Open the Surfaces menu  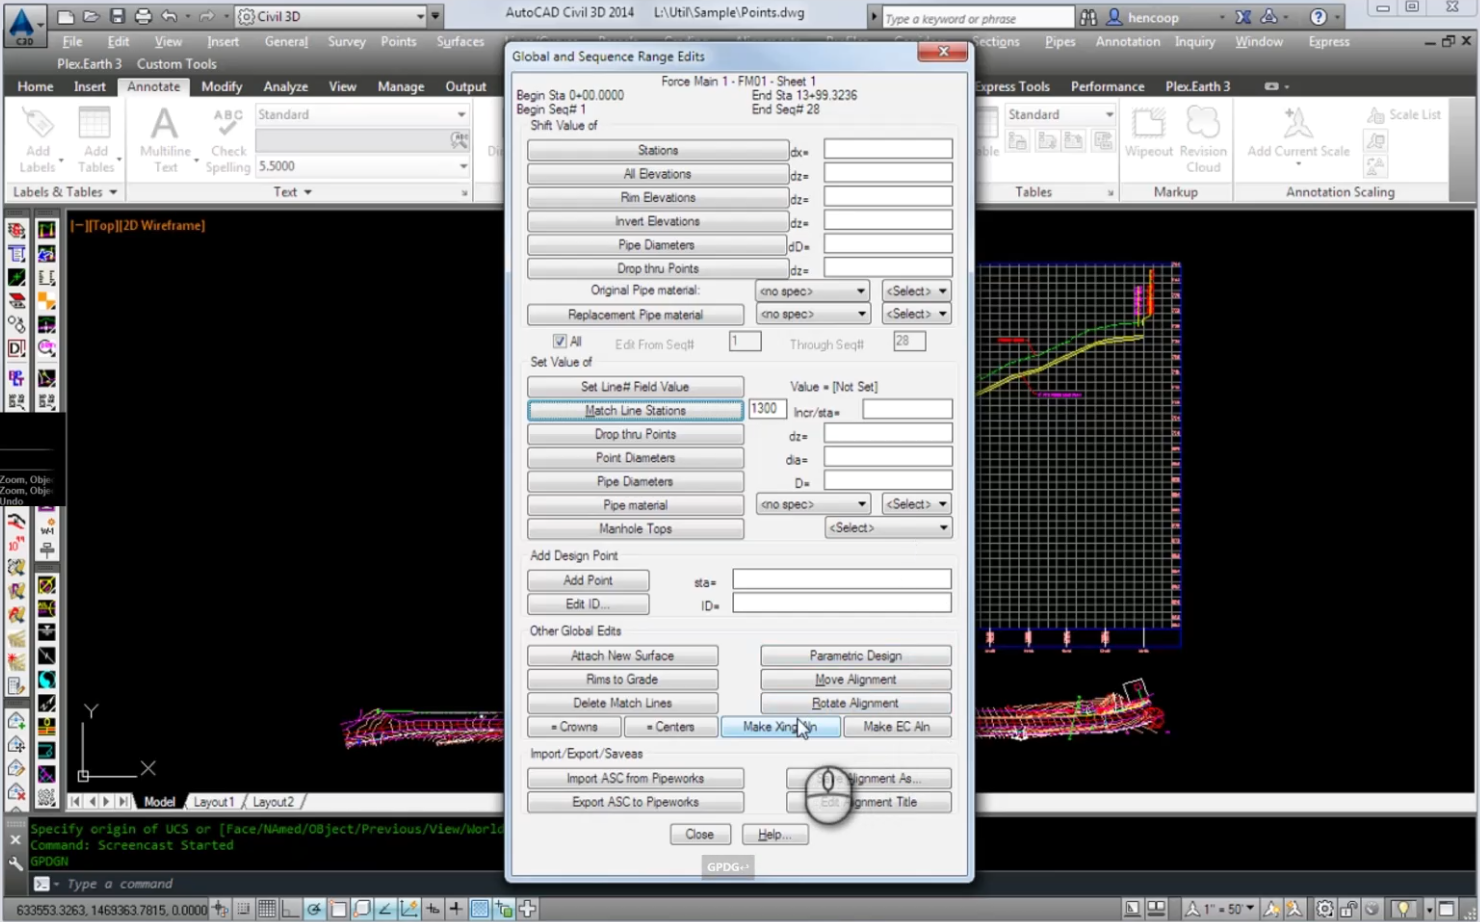[x=460, y=41]
